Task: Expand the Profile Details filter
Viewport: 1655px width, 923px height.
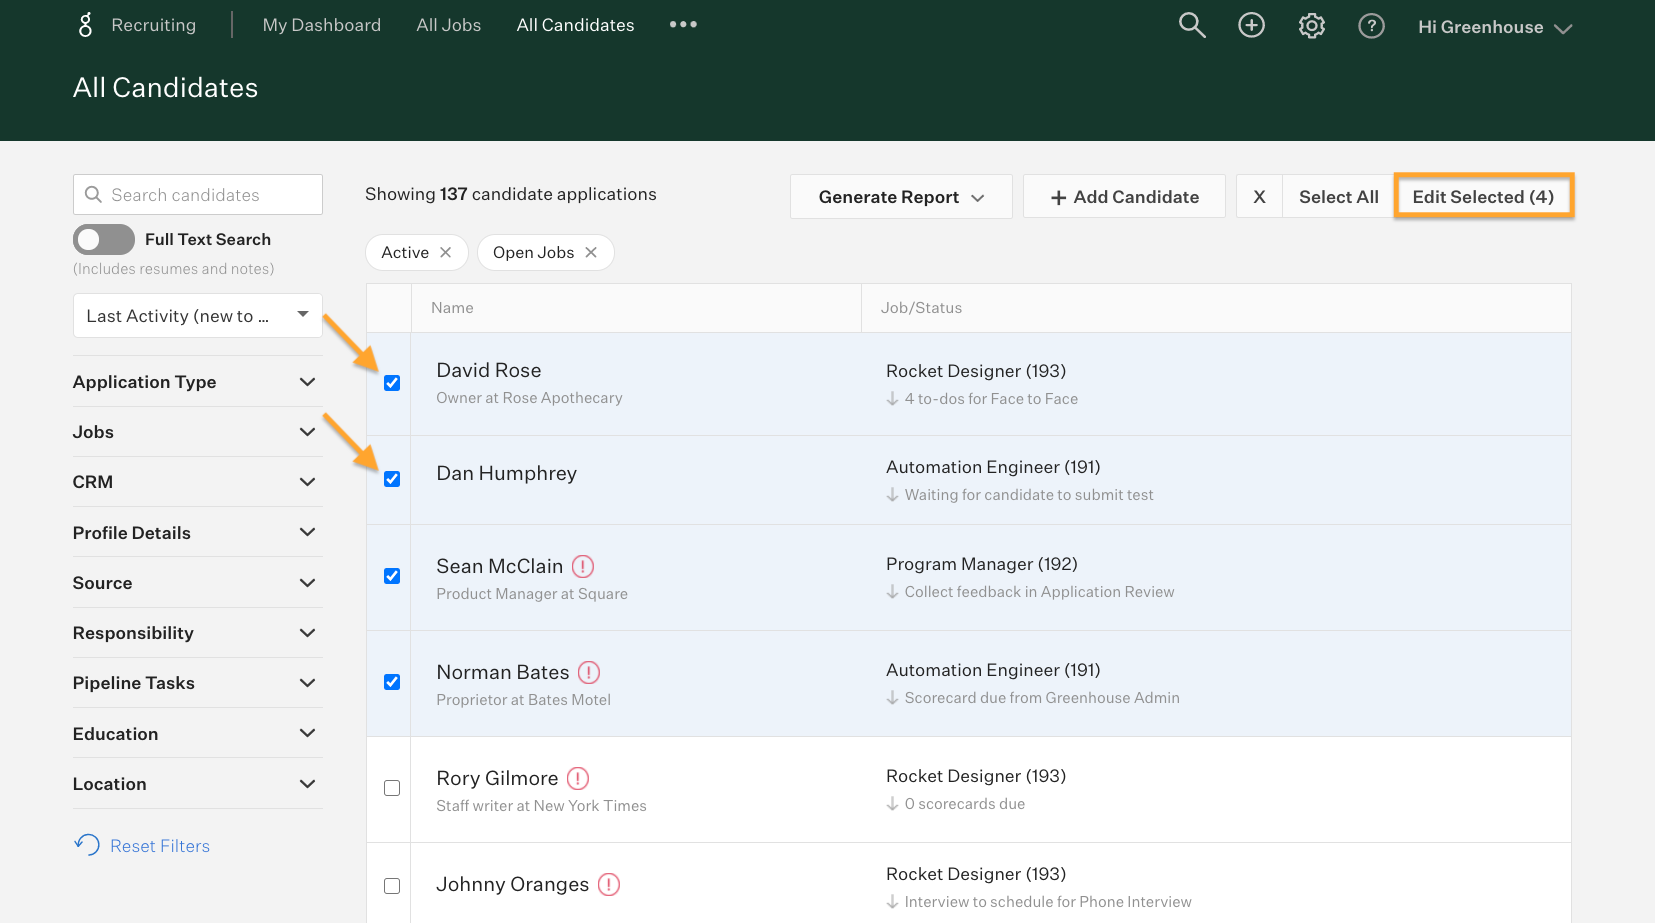Action: pos(198,533)
